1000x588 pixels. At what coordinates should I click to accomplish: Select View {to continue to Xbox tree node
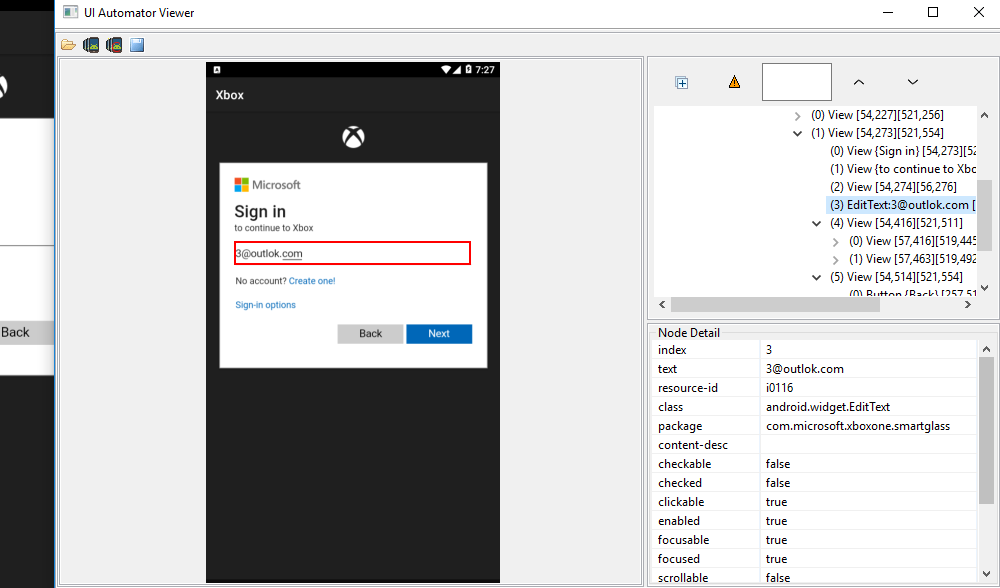click(902, 169)
